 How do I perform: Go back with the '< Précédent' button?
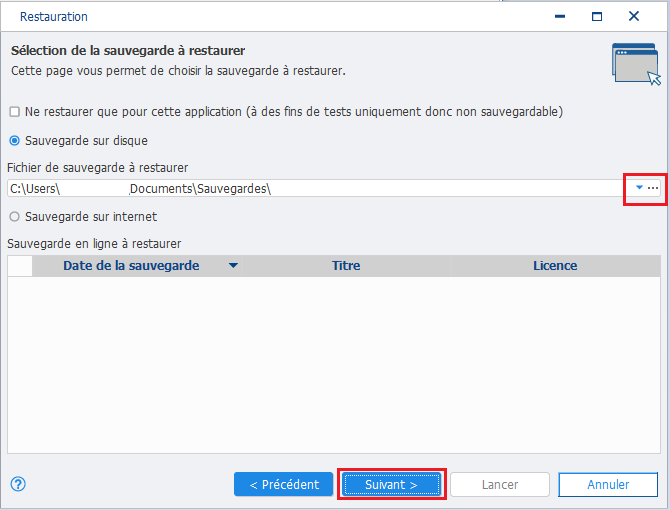point(284,484)
